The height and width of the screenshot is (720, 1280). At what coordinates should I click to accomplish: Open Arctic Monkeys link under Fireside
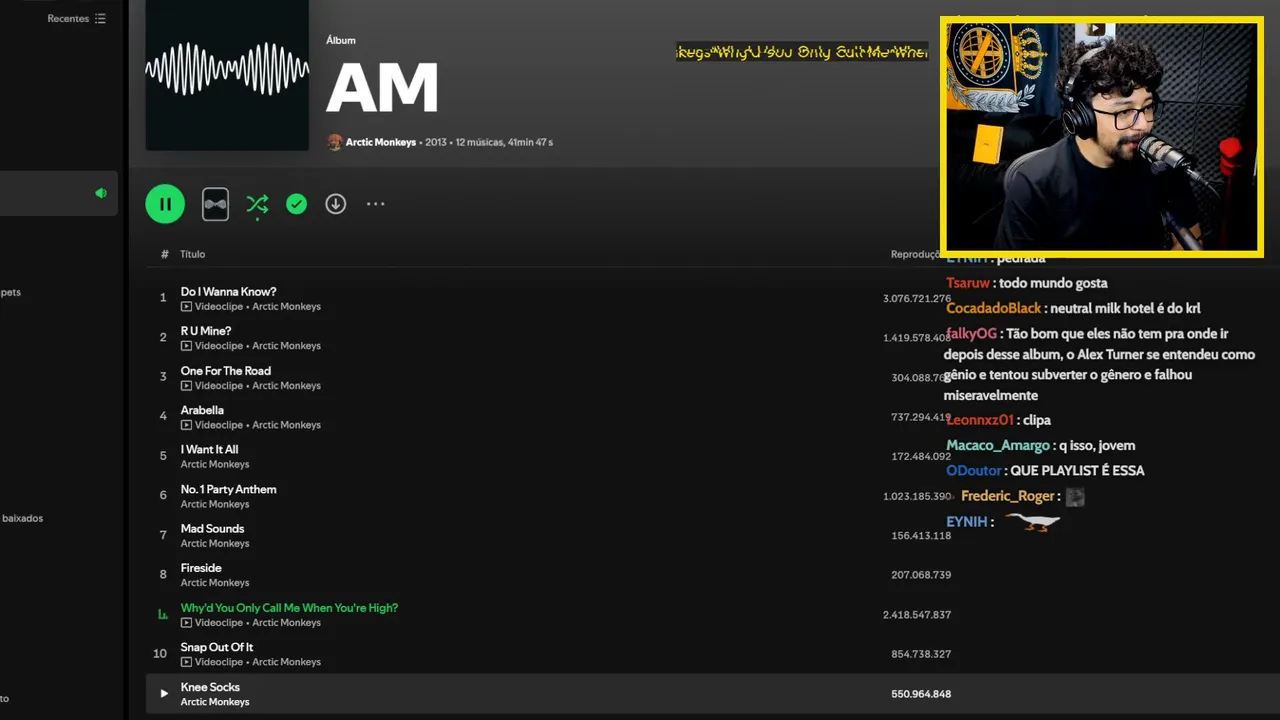click(x=215, y=583)
